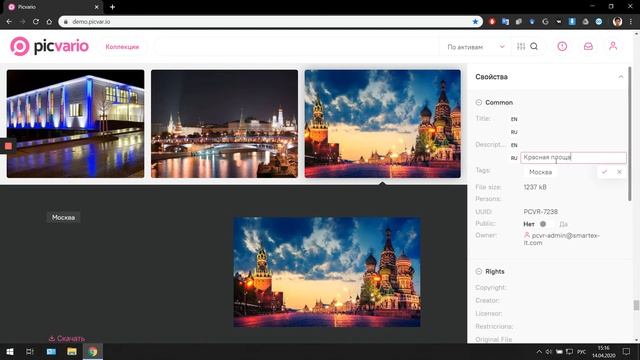Open File Explorer from taskbar
The width and height of the screenshot is (640, 360).
tap(72, 351)
